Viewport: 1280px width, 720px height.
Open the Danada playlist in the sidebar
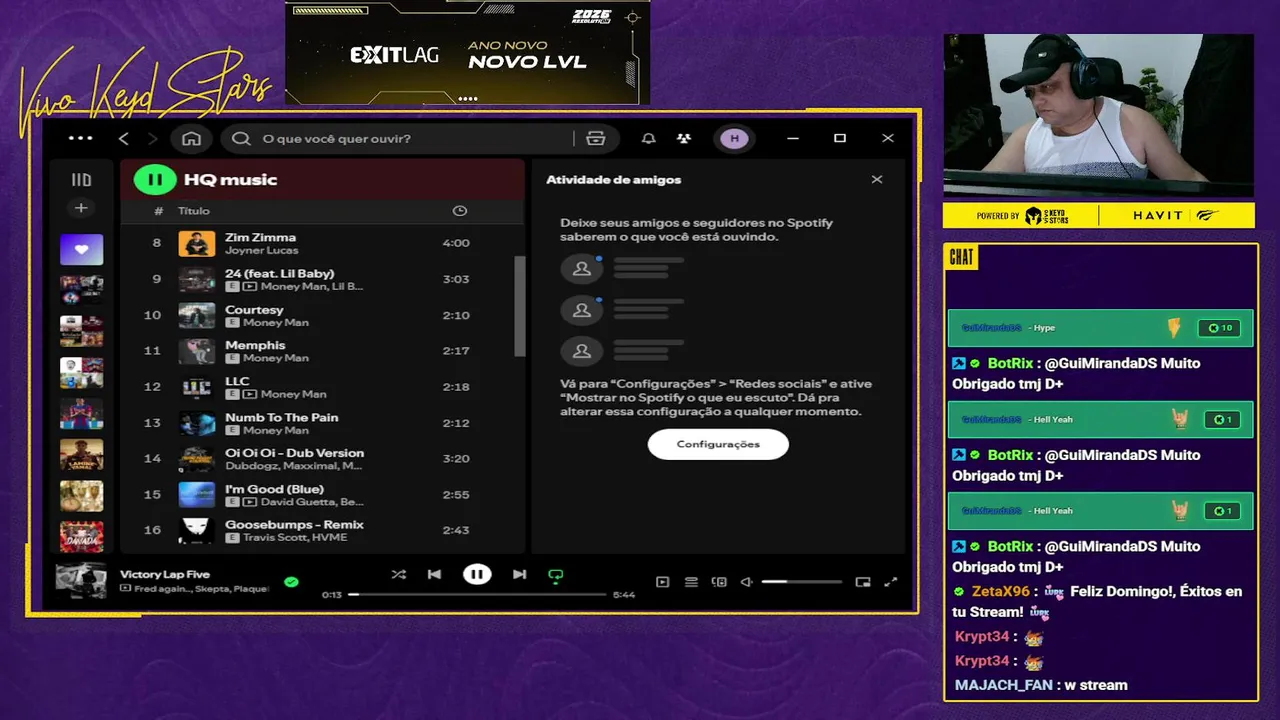point(81,537)
